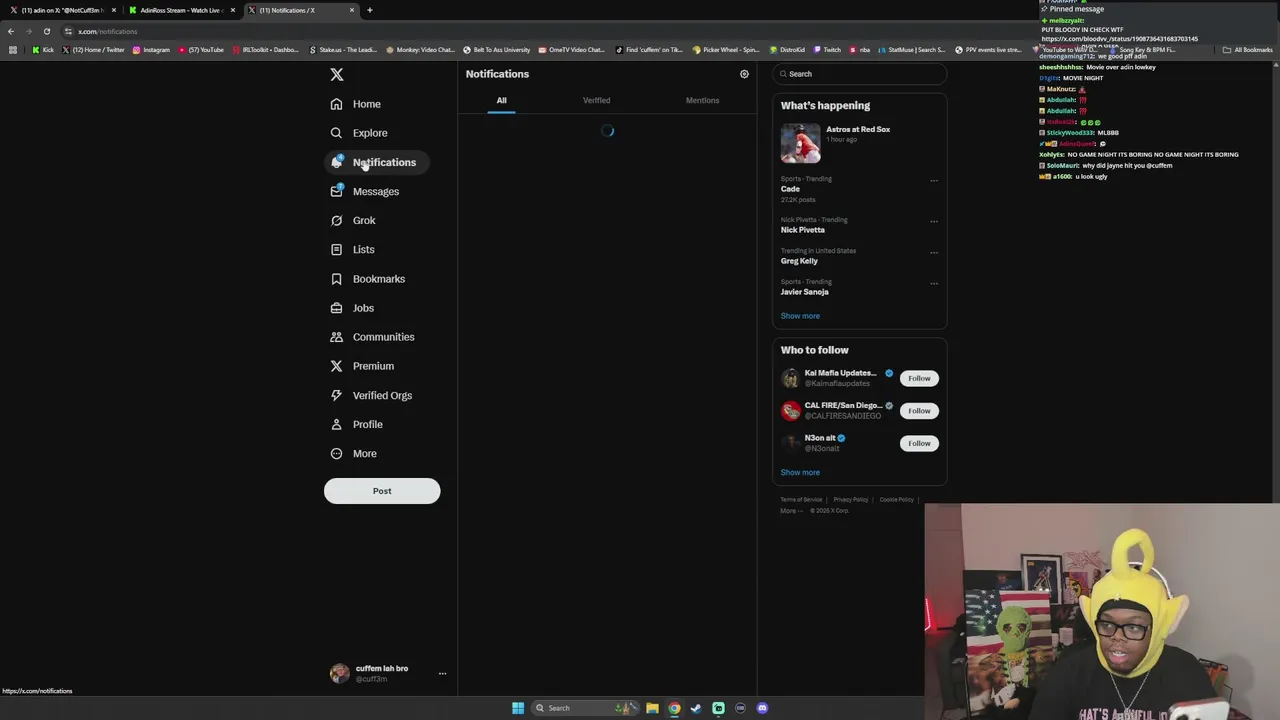Open the Kick bookmark
The height and width of the screenshot is (720, 1280).
click(x=43, y=49)
